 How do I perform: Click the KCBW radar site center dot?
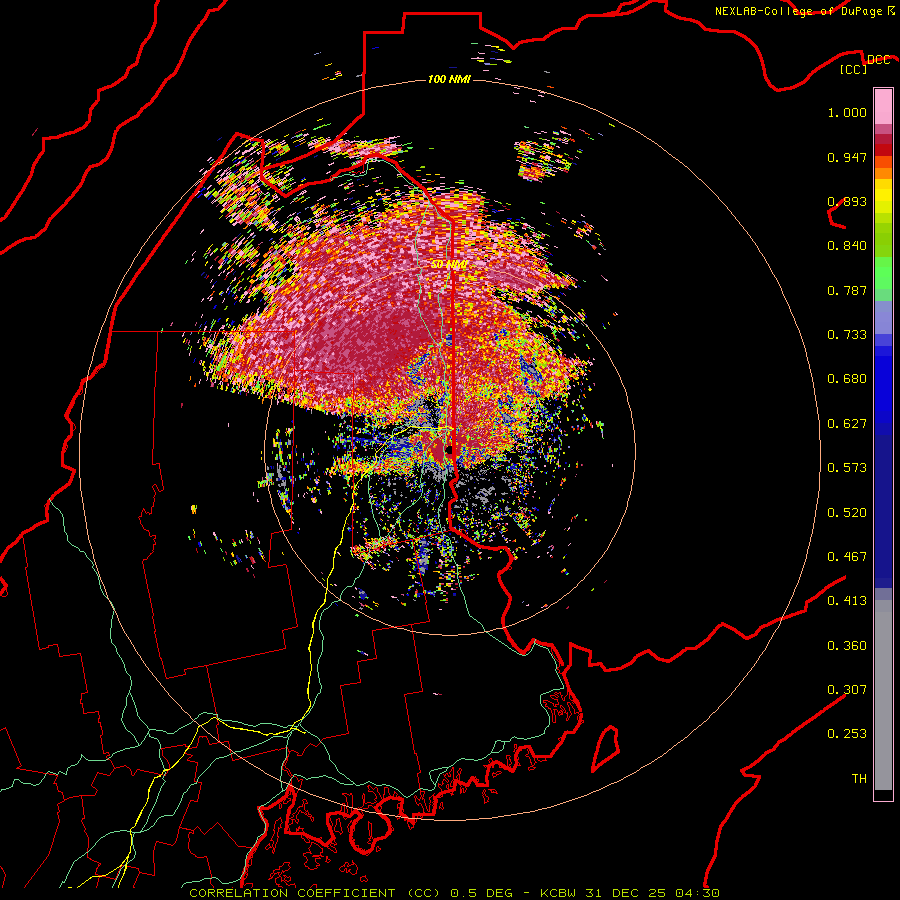pyautogui.click(x=448, y=450)
